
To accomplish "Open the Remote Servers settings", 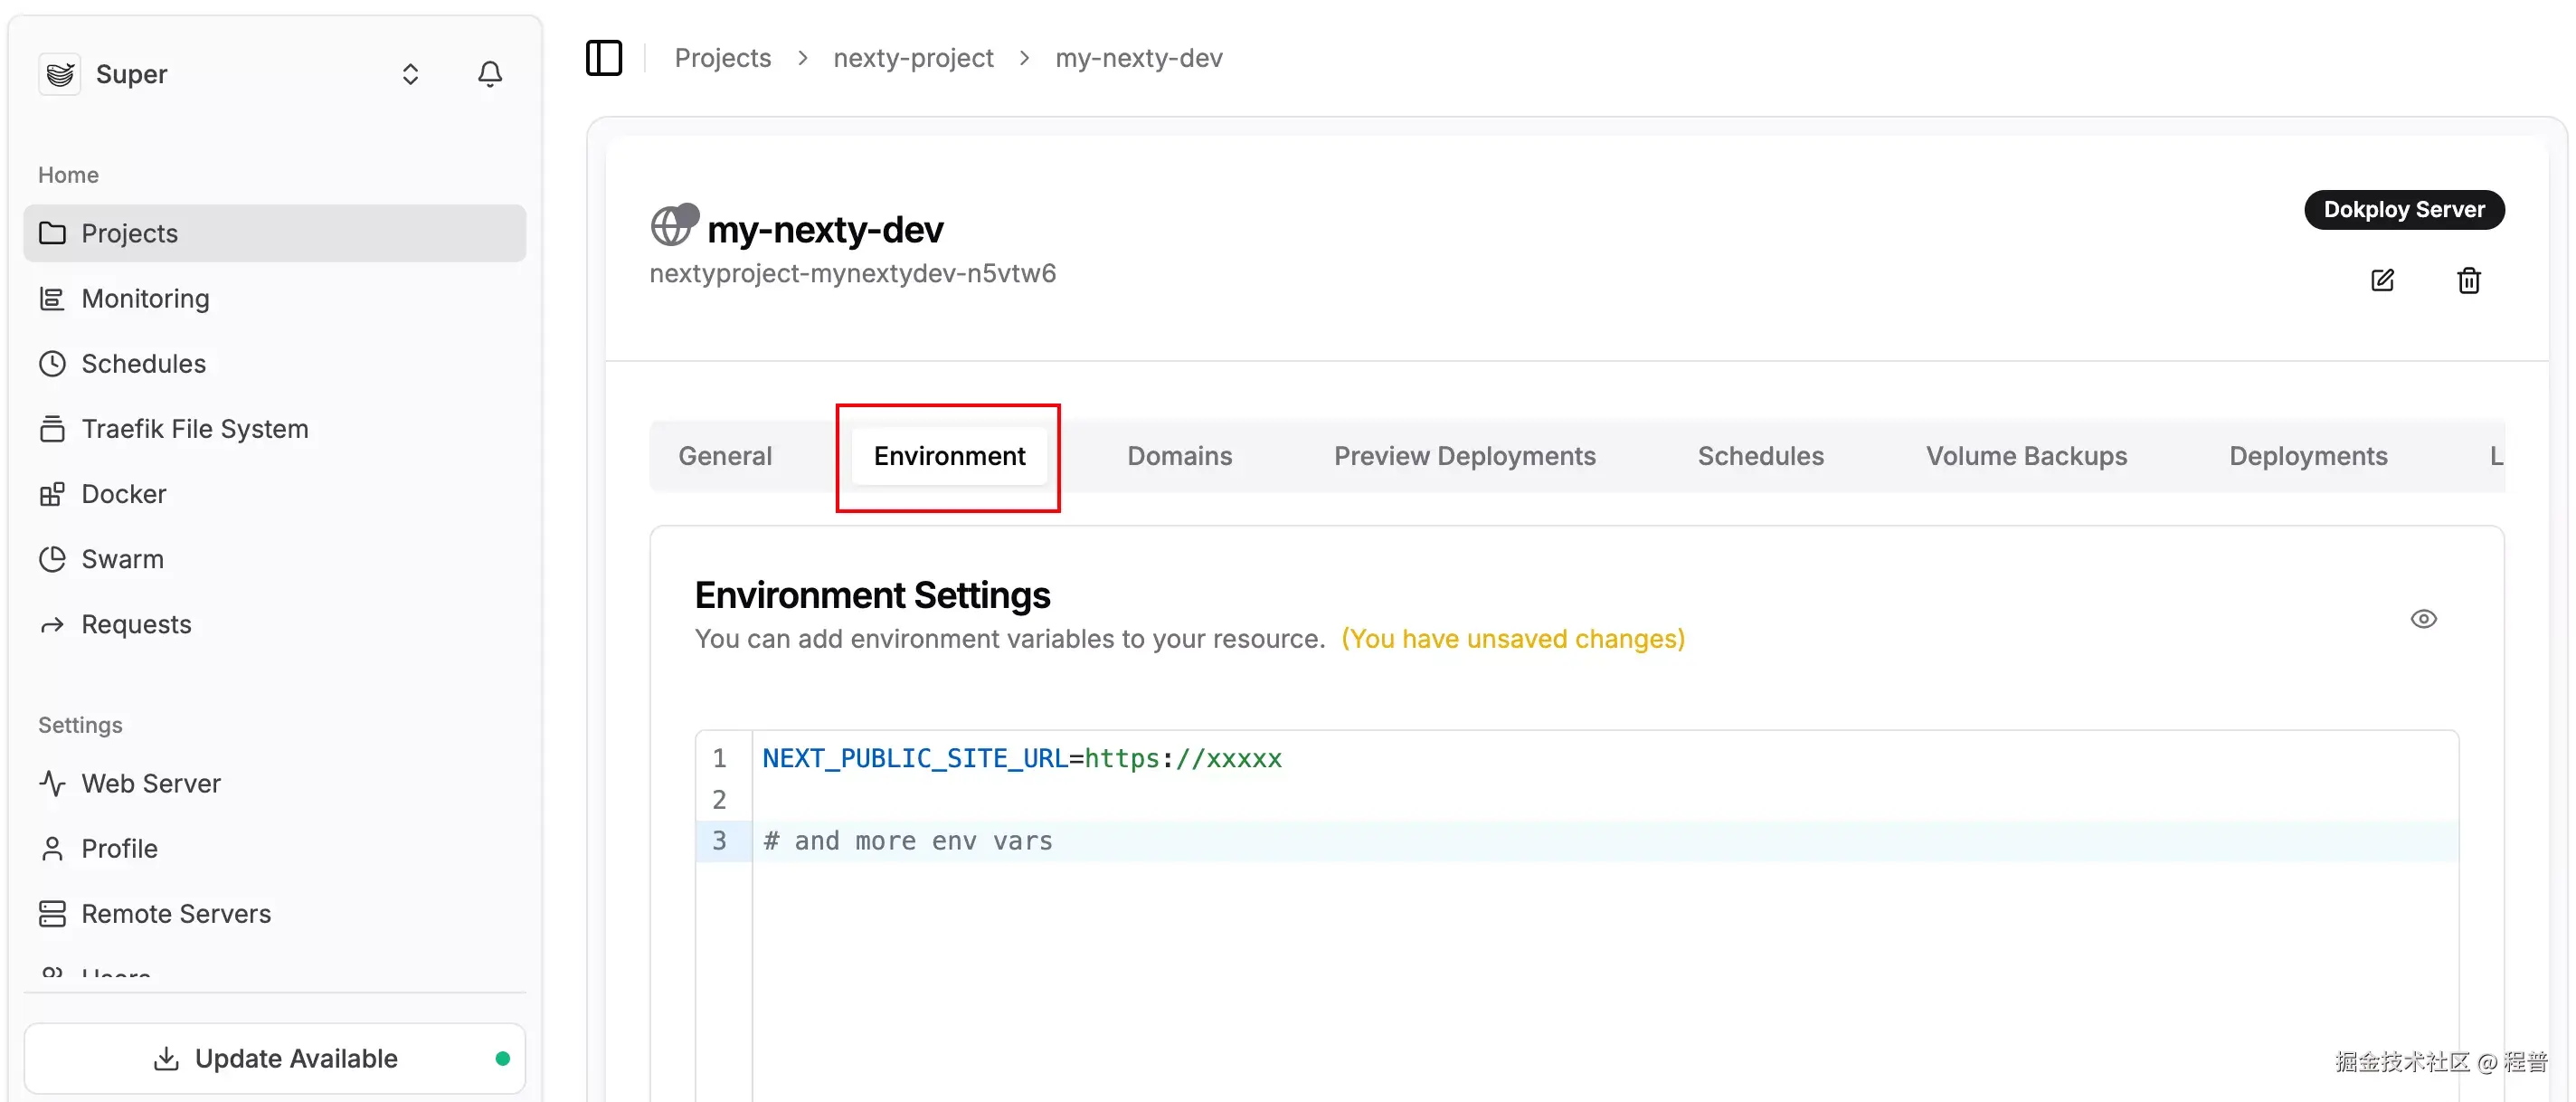I will pos(176,913).
